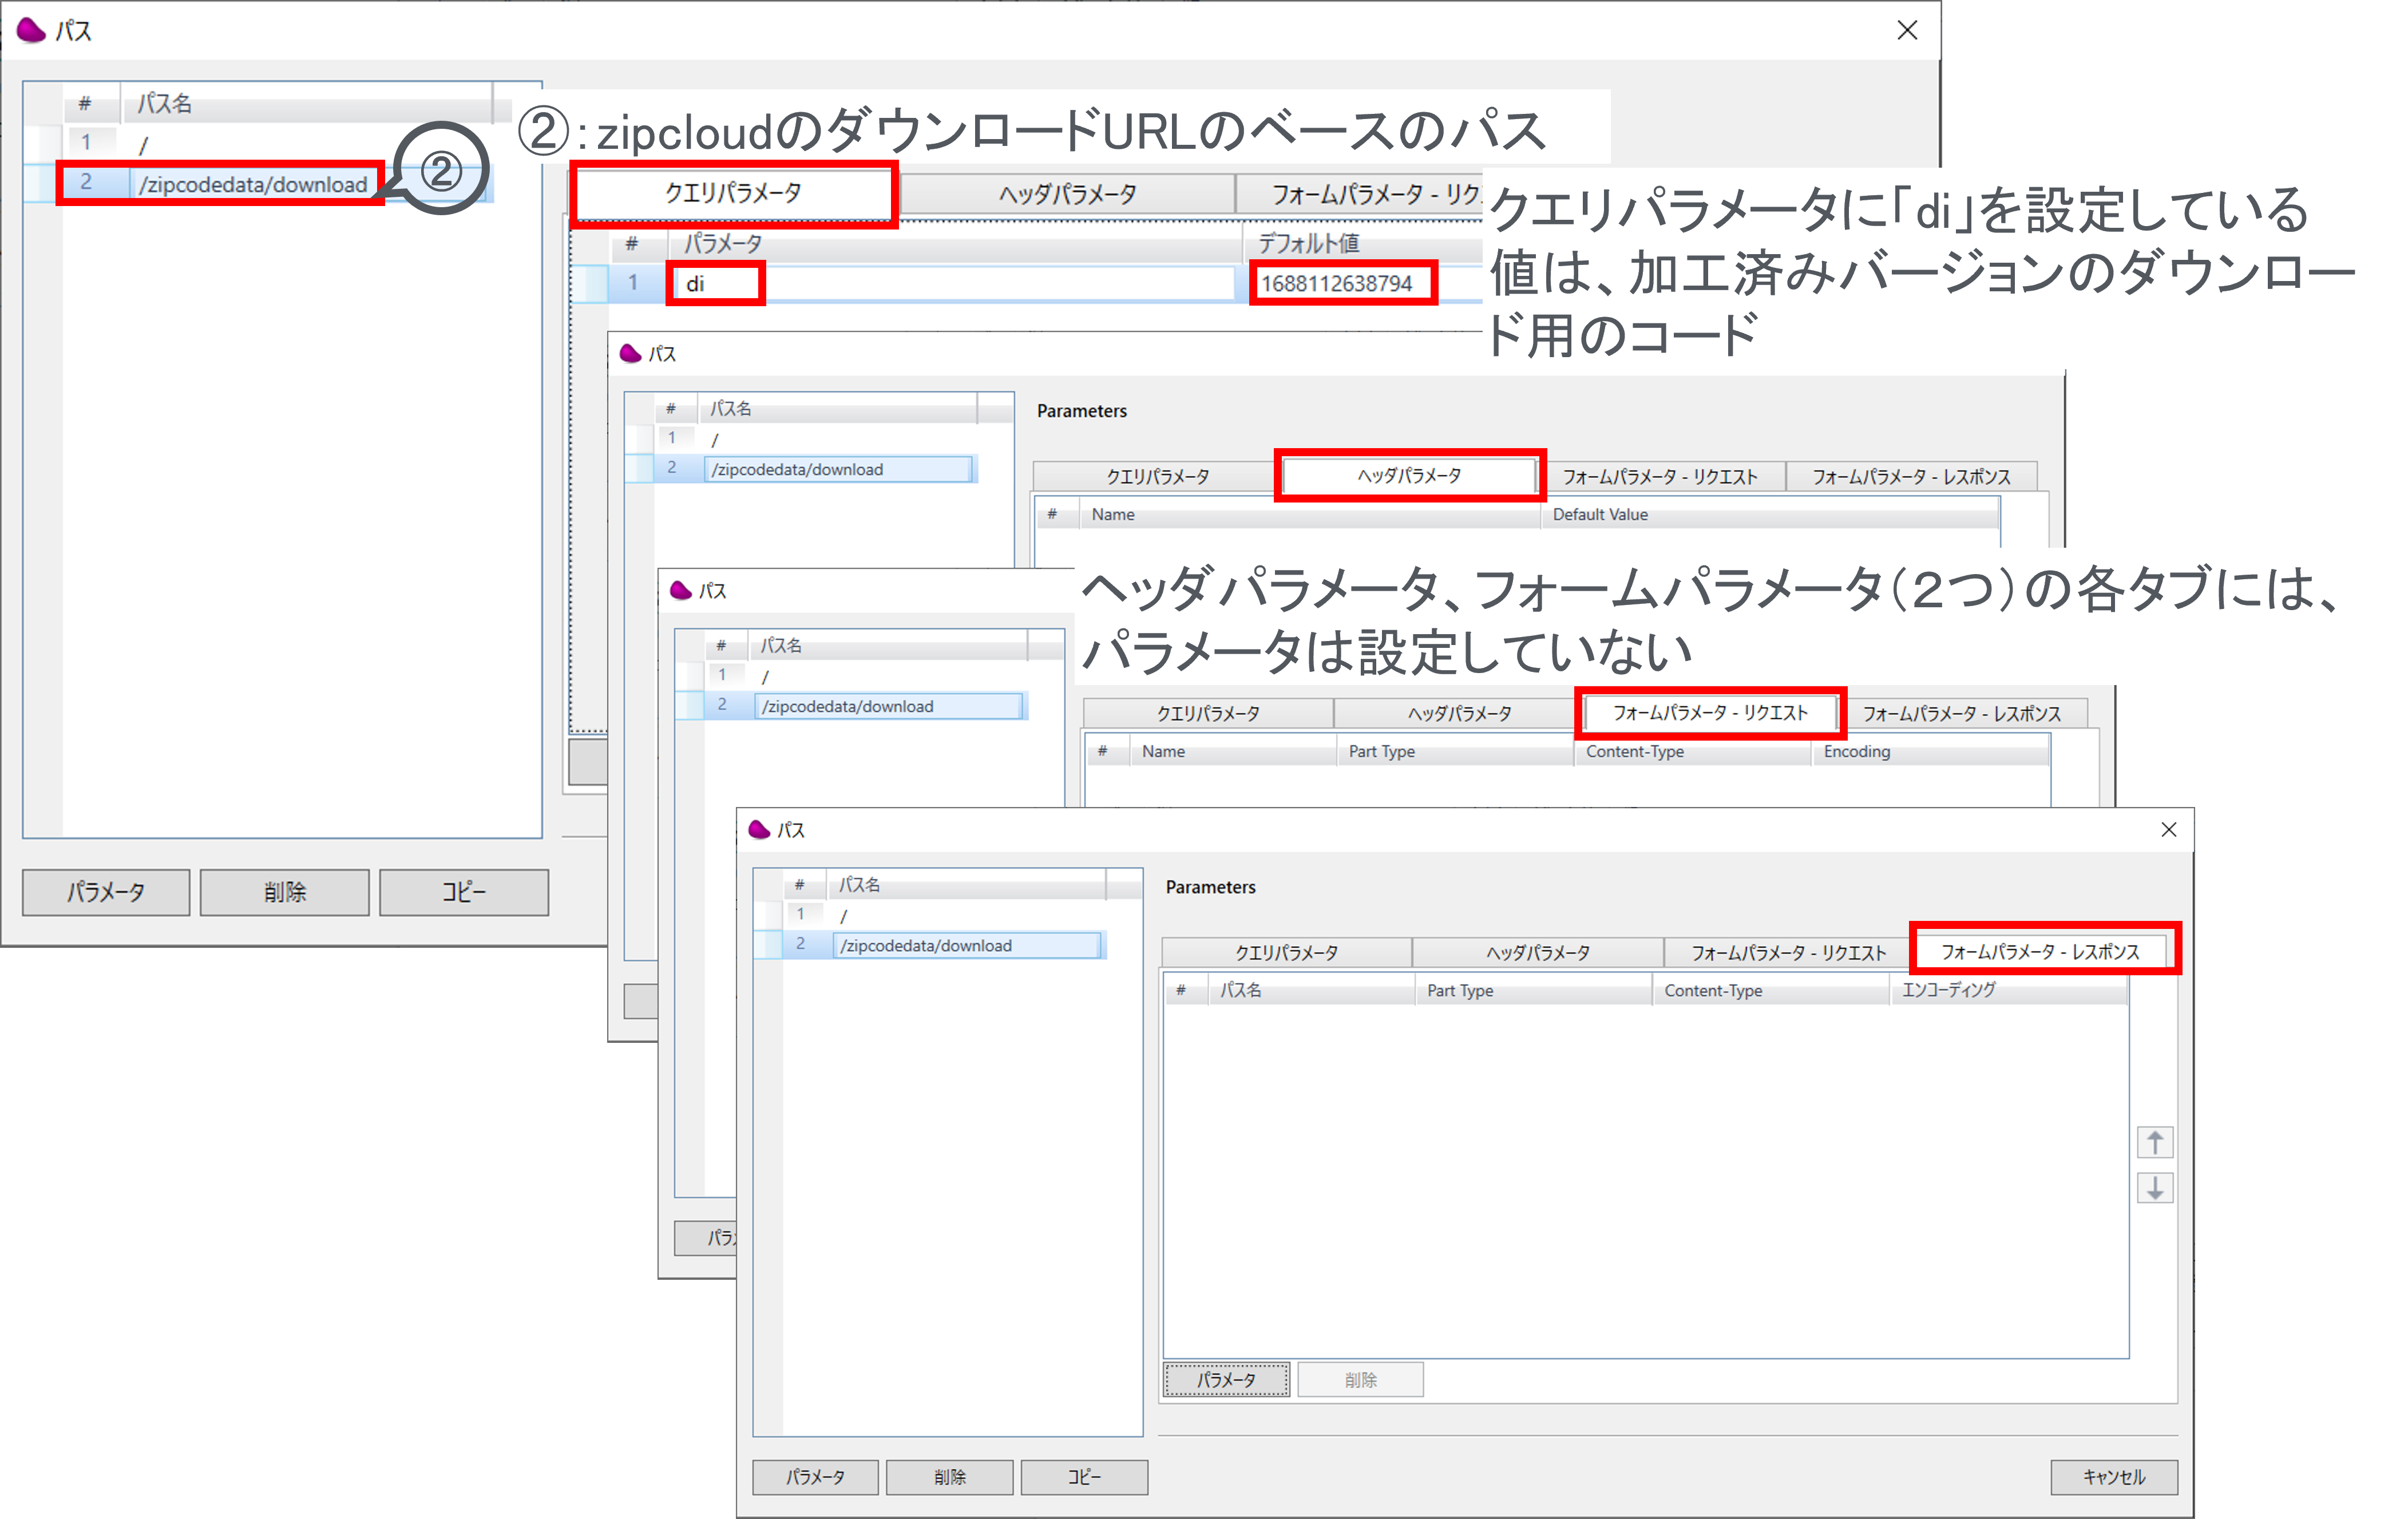Click the Content-Type column header in the front window
Viewport: 2408px width, 1519px height.
pyautogui.click(x=1770, y=990)
